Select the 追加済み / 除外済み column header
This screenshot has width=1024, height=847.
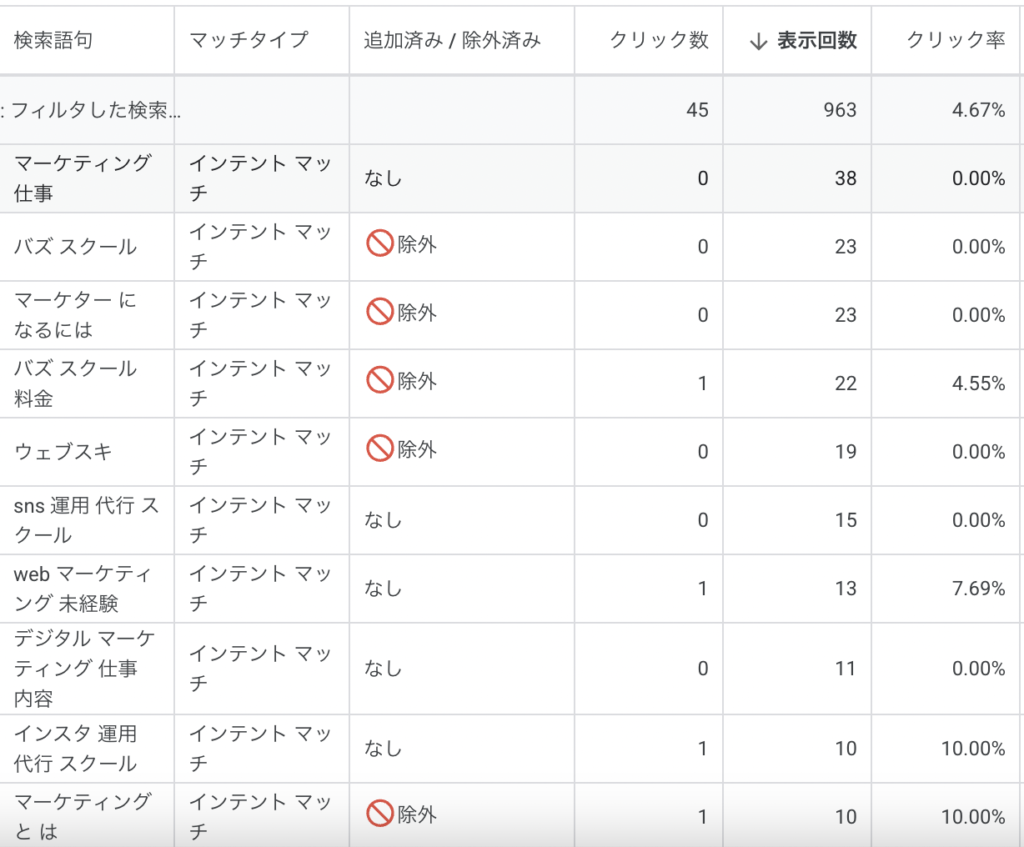(452, 40)
